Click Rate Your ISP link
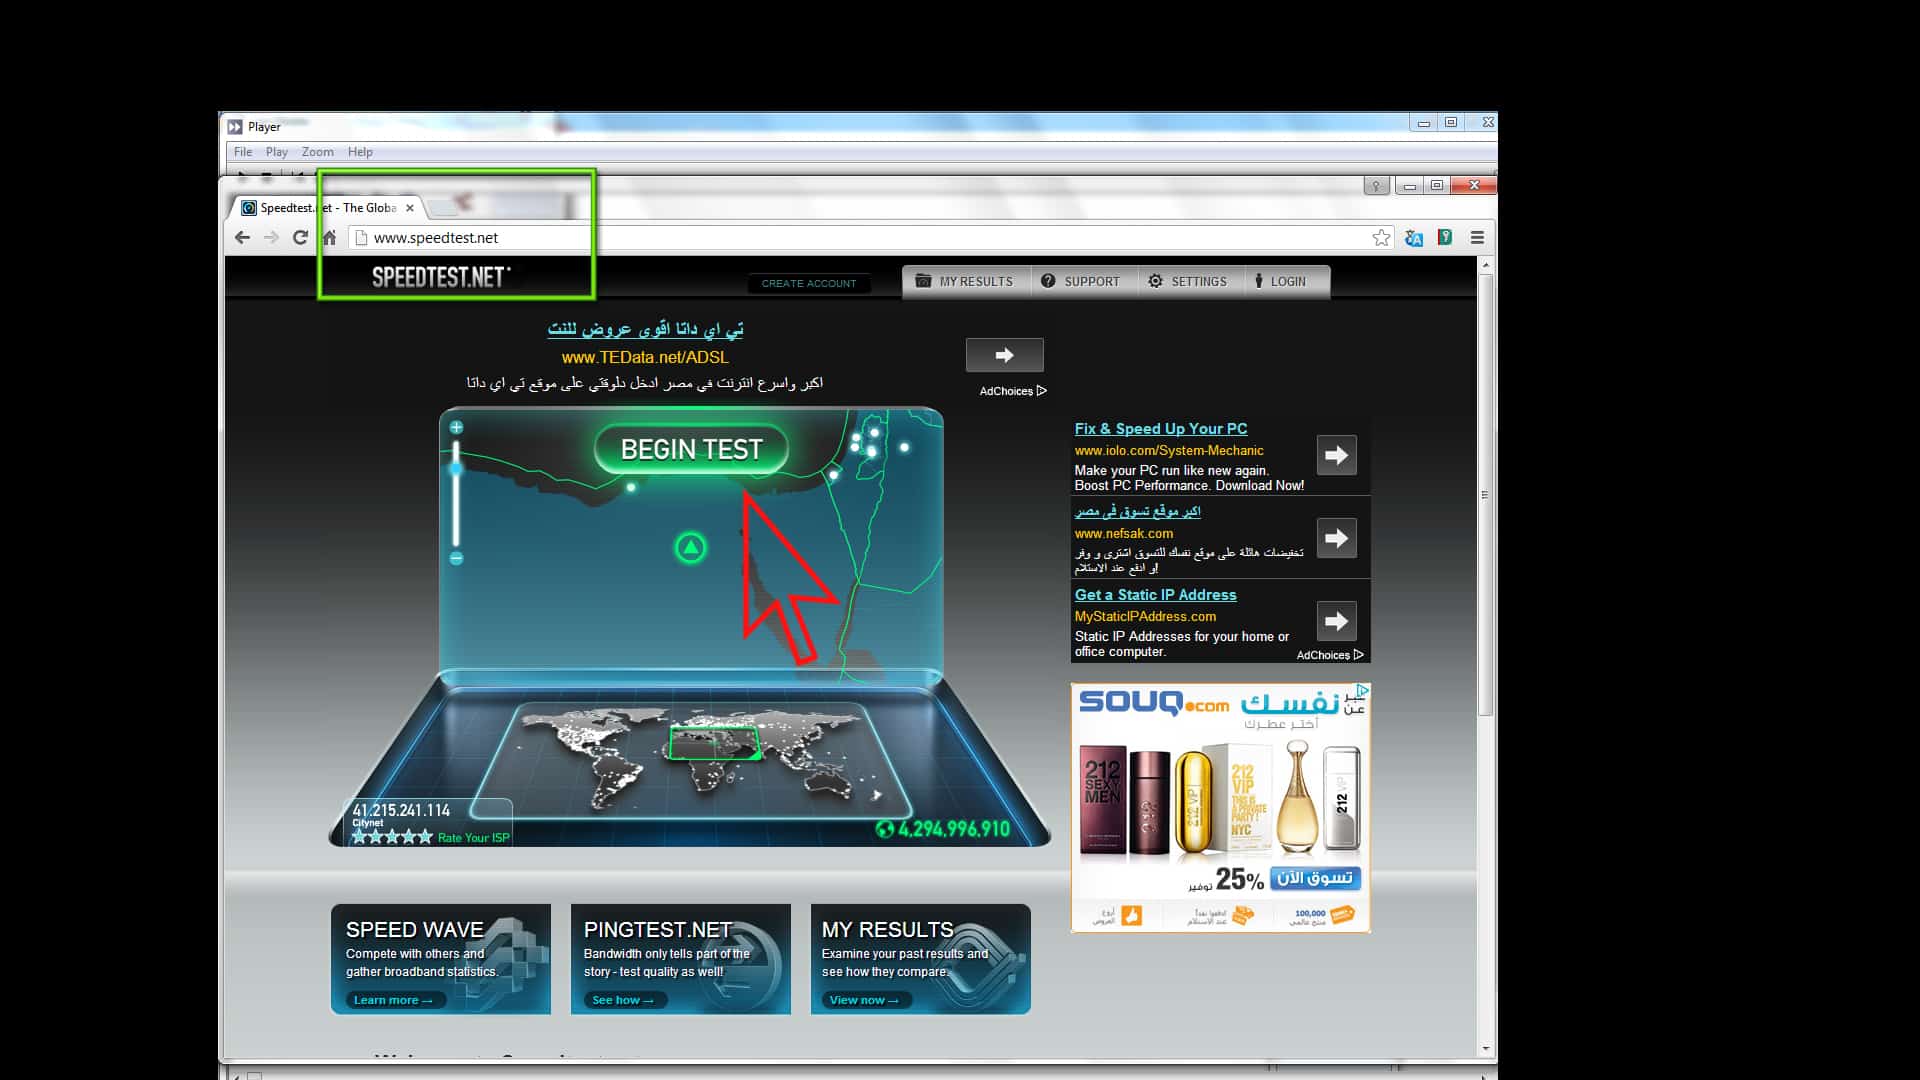The height and width of the screenshot is (1080, 1920). click(x=473, y=838)
